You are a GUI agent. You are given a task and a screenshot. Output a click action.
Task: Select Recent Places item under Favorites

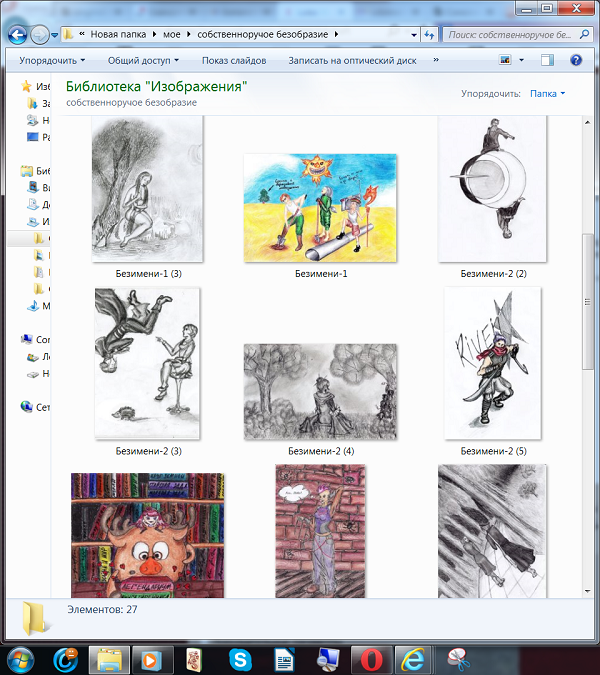pyautogui.click(x=38, y=120)
